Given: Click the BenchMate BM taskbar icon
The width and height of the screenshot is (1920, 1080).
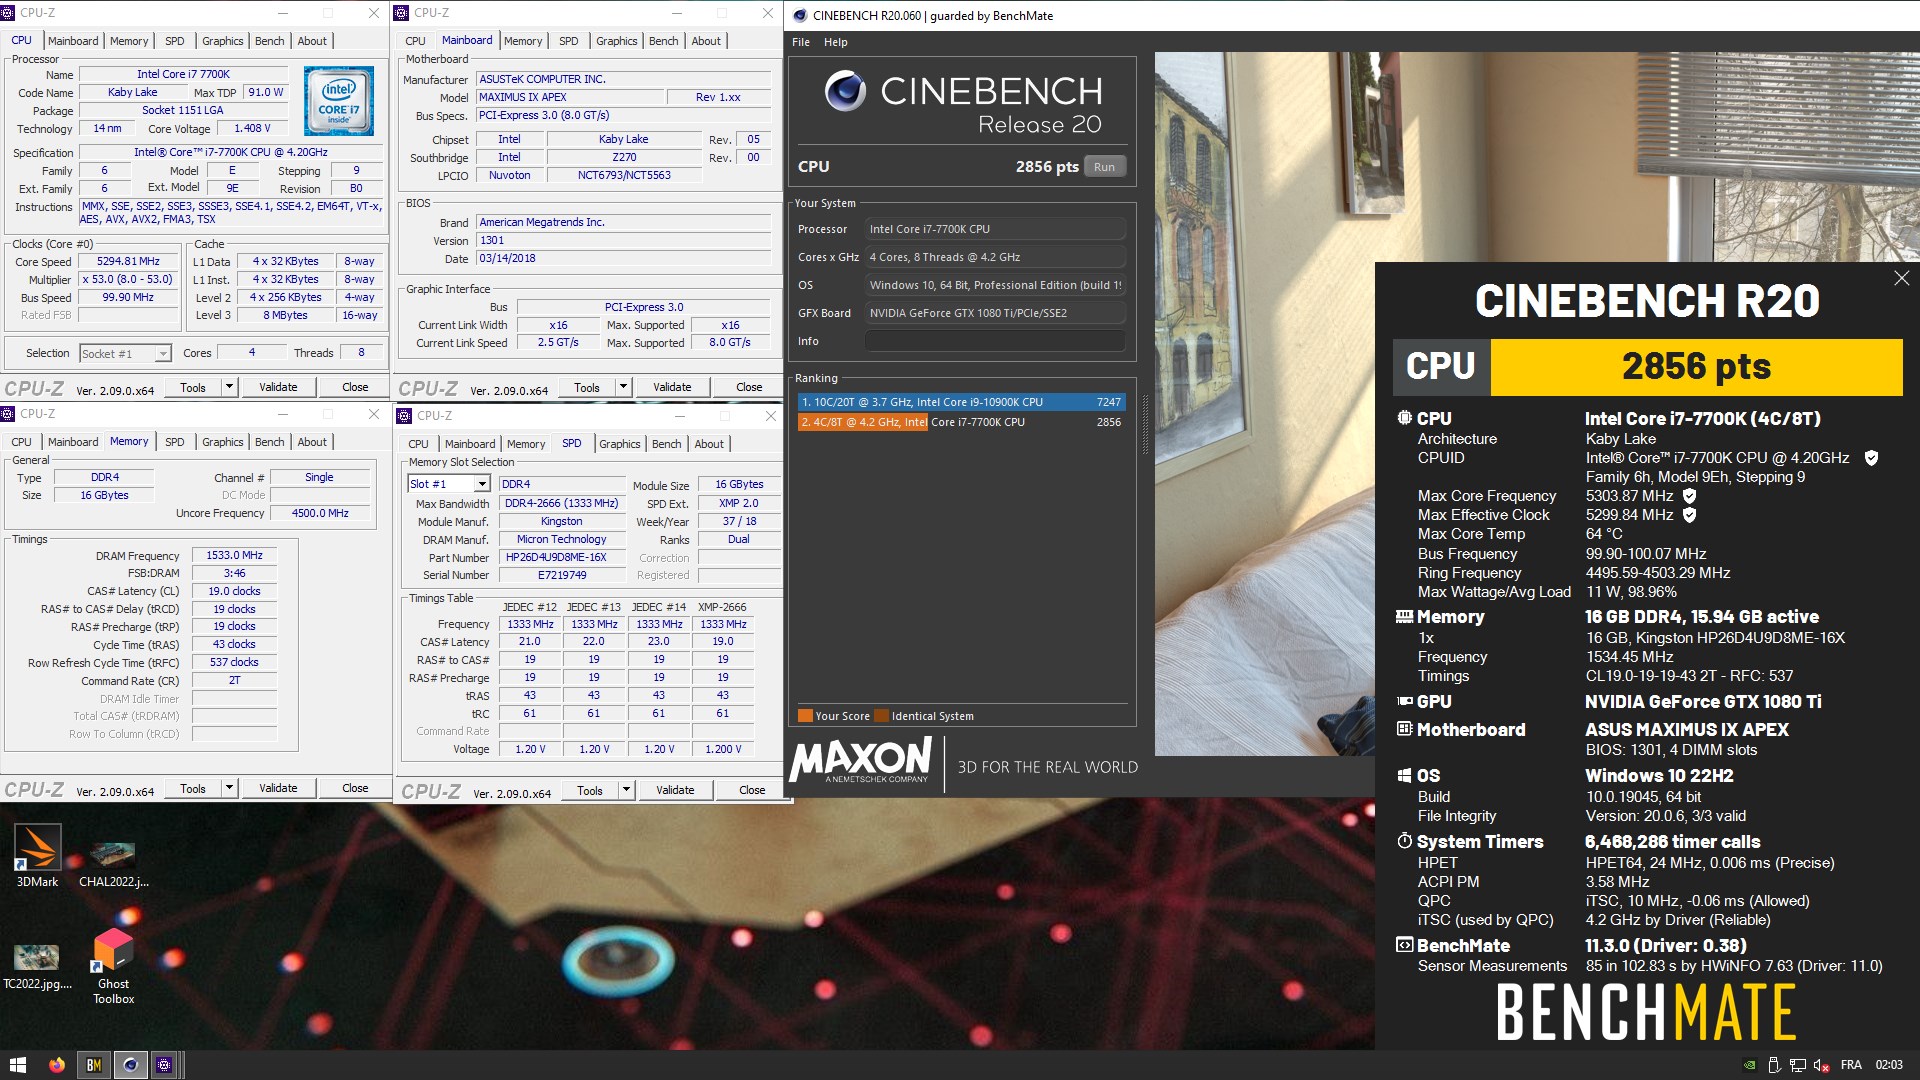Looking at the screenshot, I should [93, 1065].
